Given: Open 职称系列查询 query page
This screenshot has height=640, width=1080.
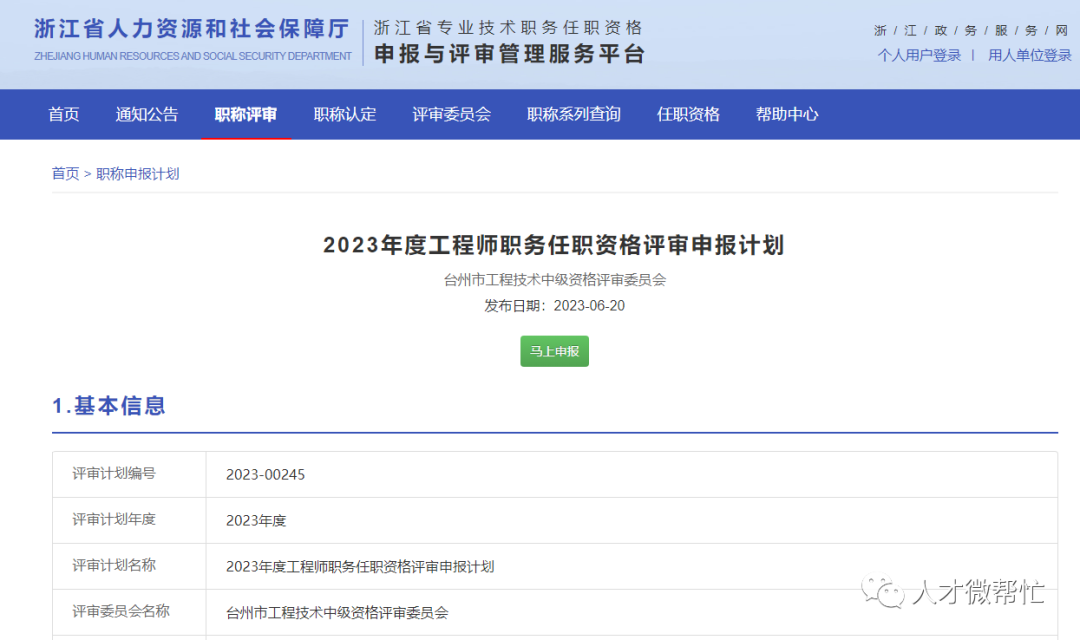Looking at the screenshot, I should tap(572, 114).
